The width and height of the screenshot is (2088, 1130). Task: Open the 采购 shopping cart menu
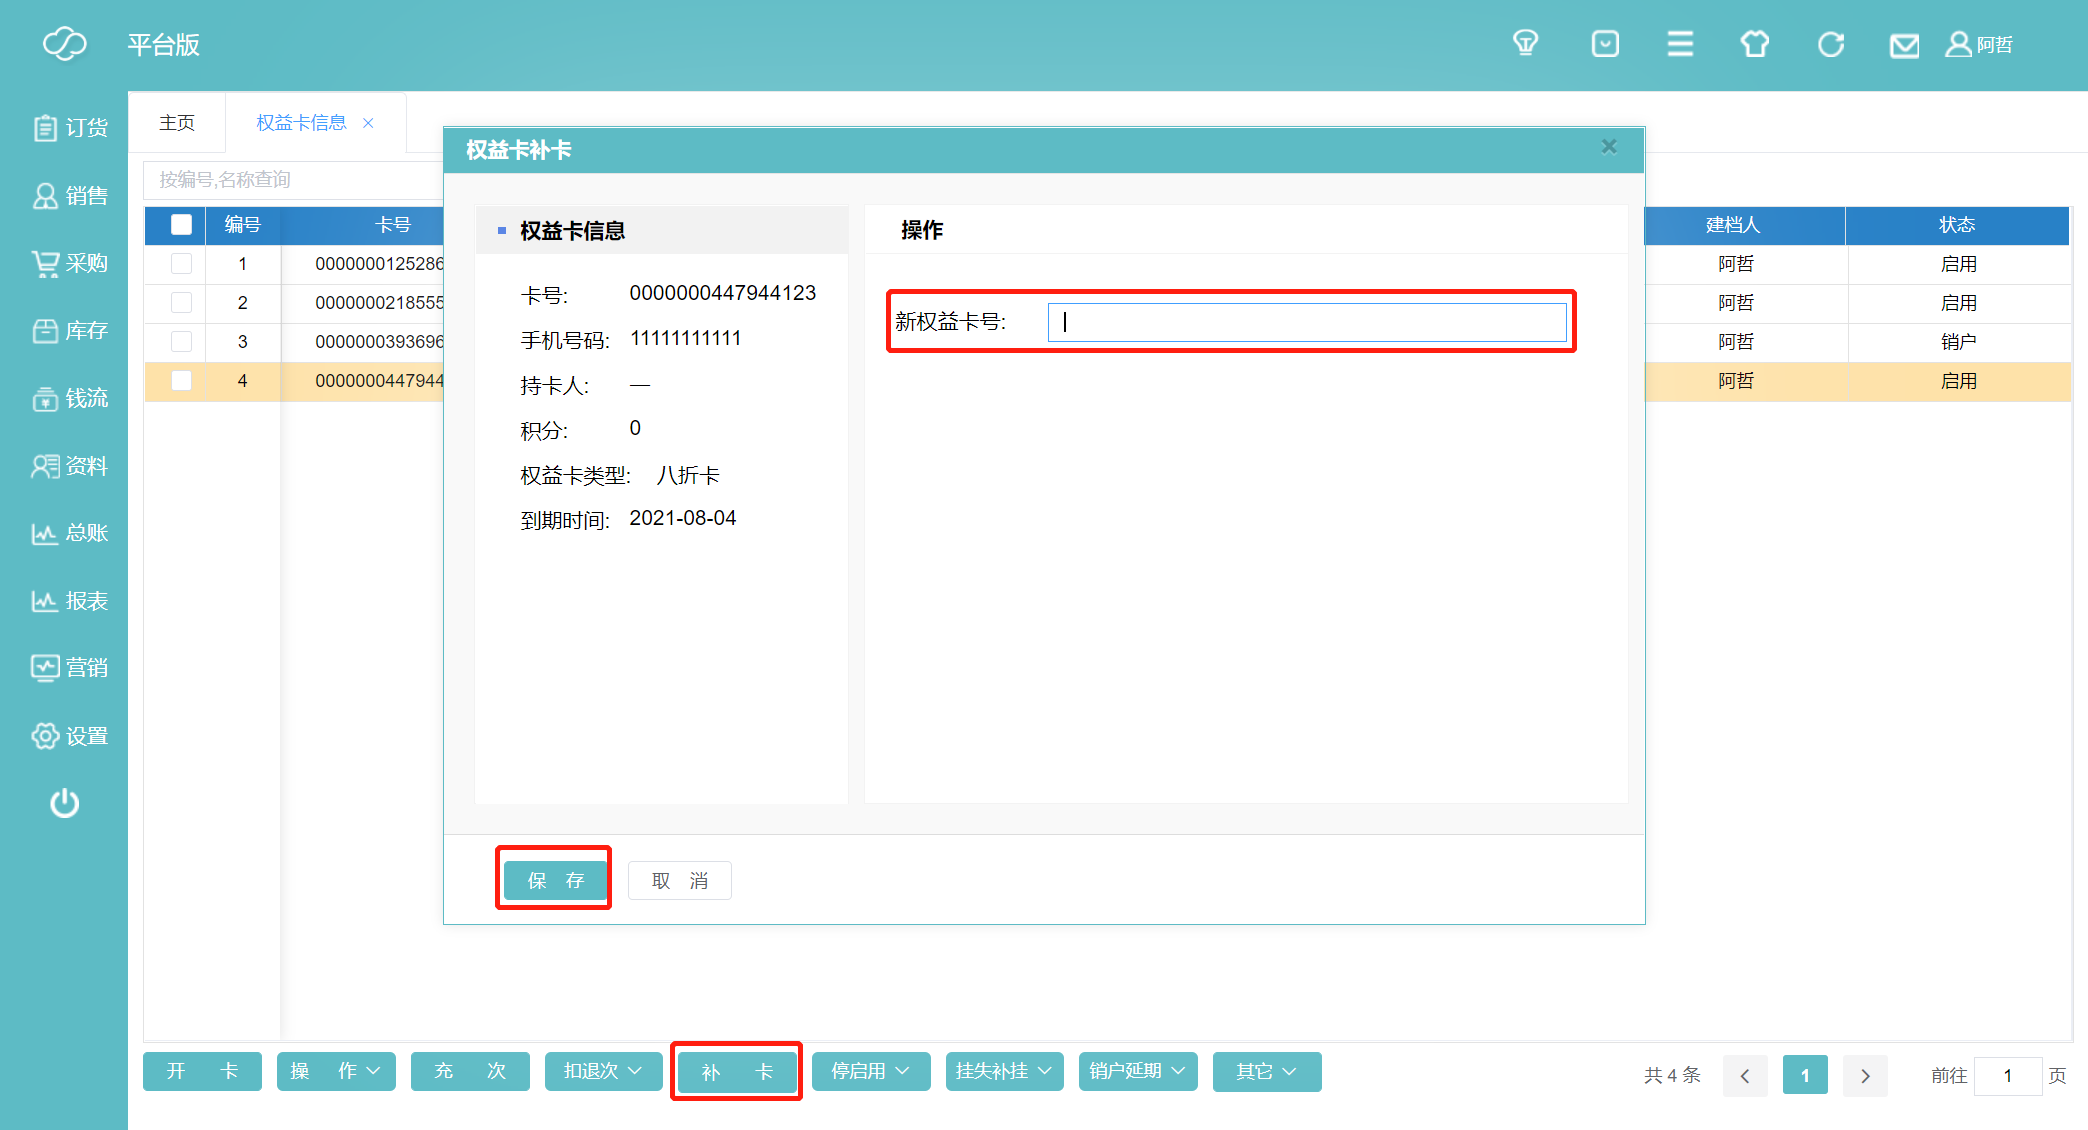click(69, 263)
